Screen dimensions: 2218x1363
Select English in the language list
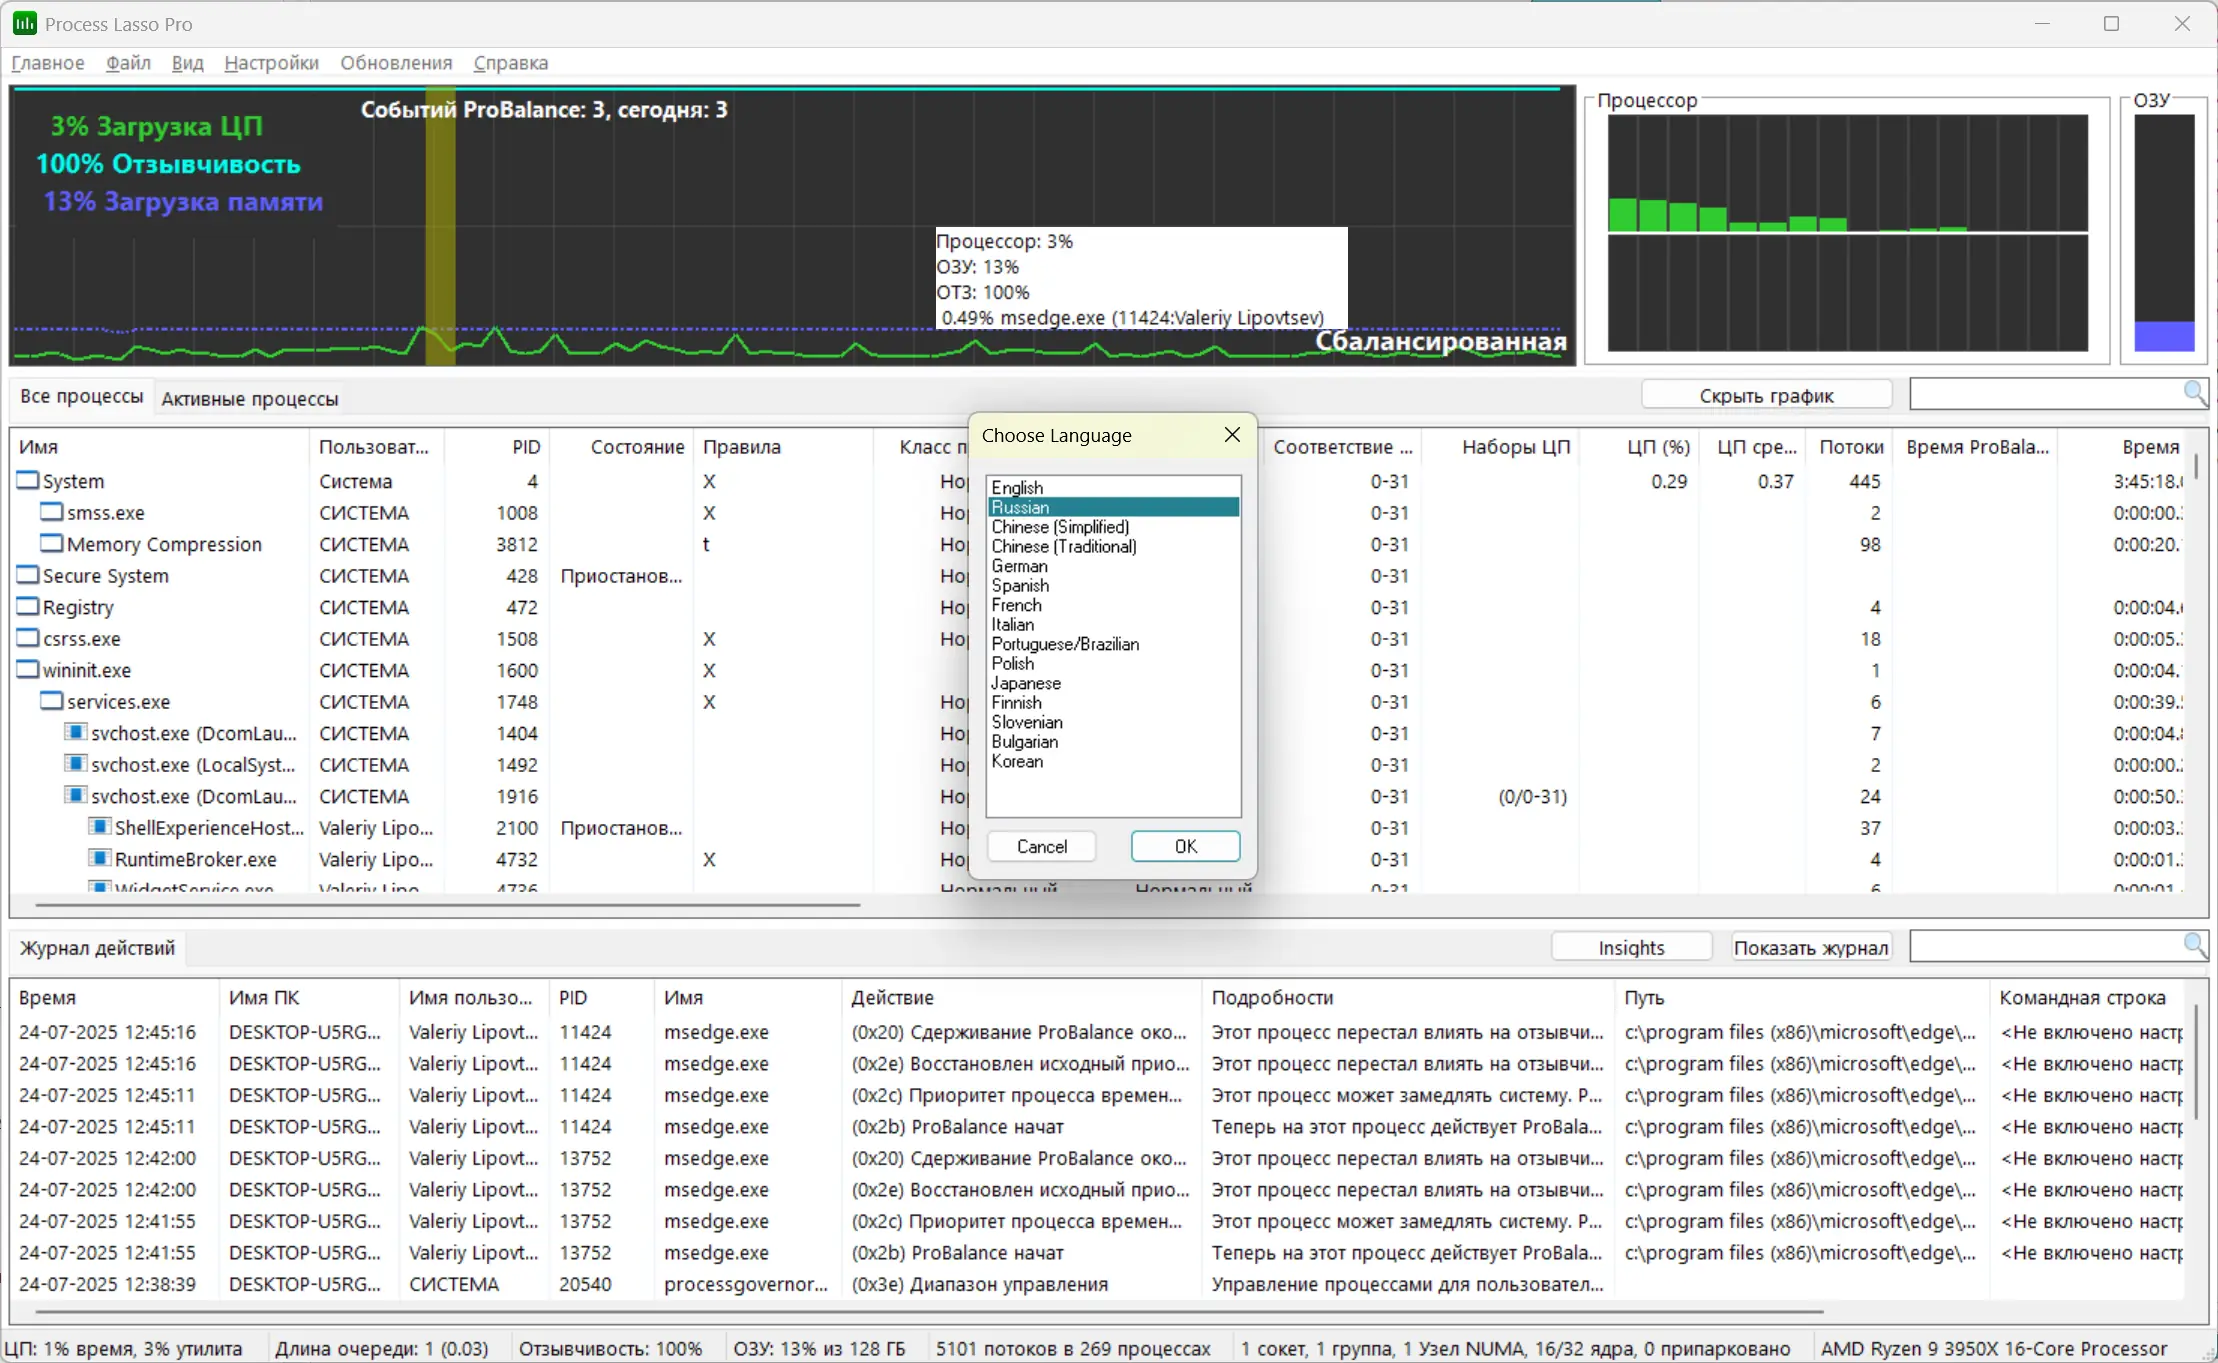tap(1017, 487)
